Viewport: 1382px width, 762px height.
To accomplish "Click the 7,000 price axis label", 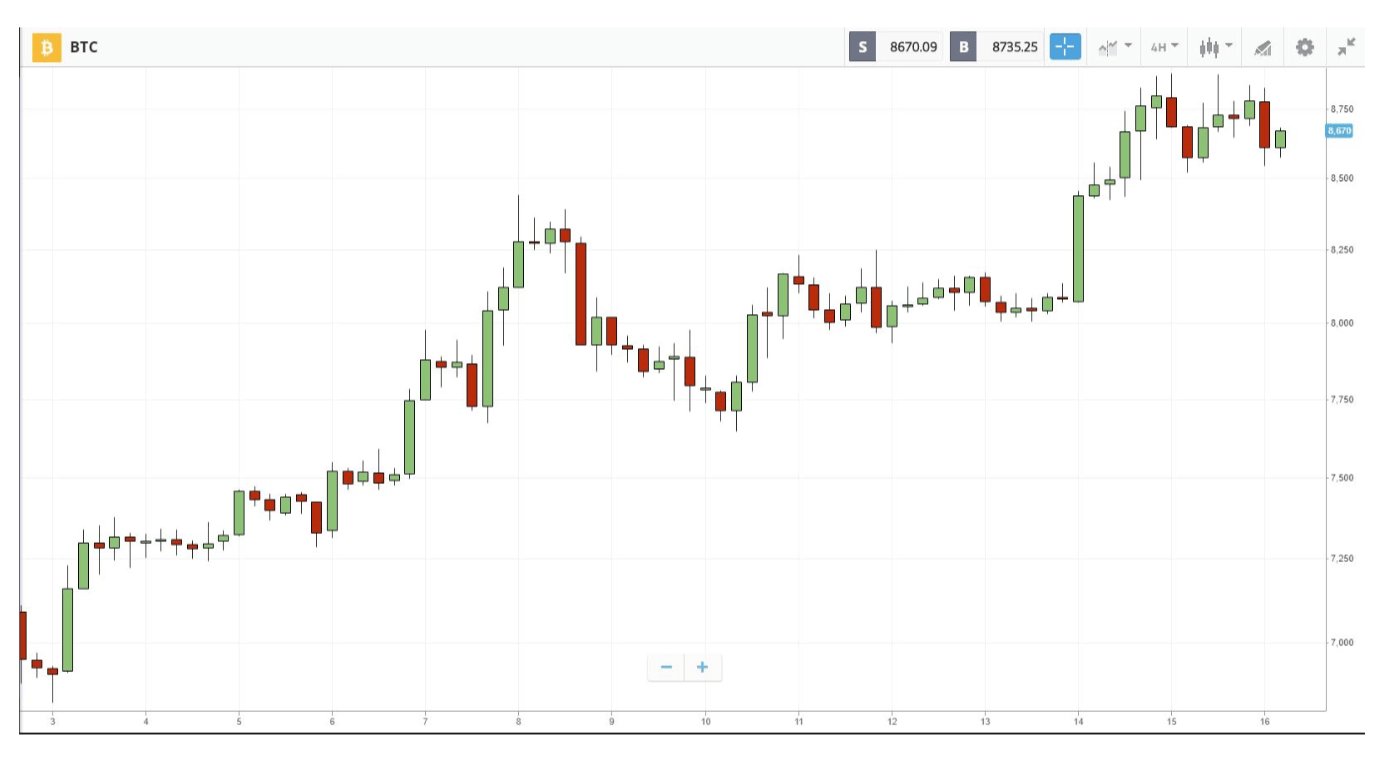I will (x=1341, y=642).
